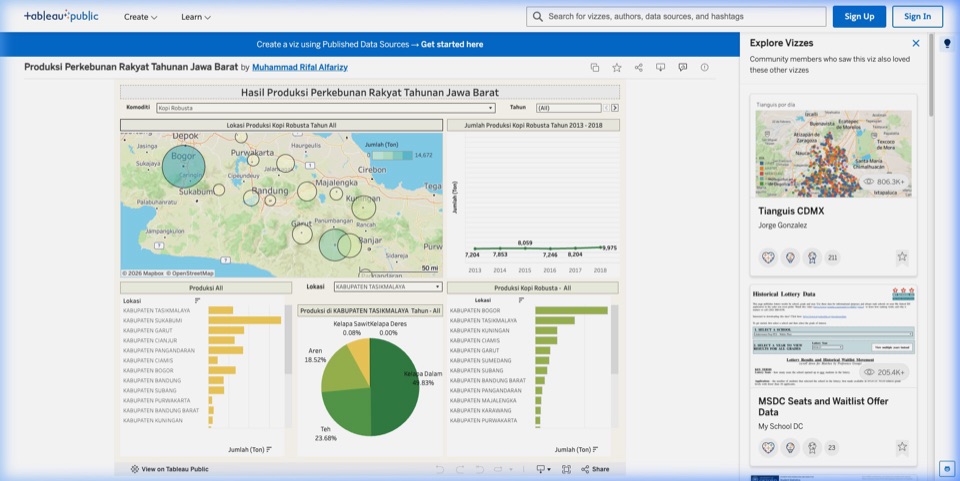Click the redo icon in viz toolbar
960x481 pixels.
tap(460, 469)
